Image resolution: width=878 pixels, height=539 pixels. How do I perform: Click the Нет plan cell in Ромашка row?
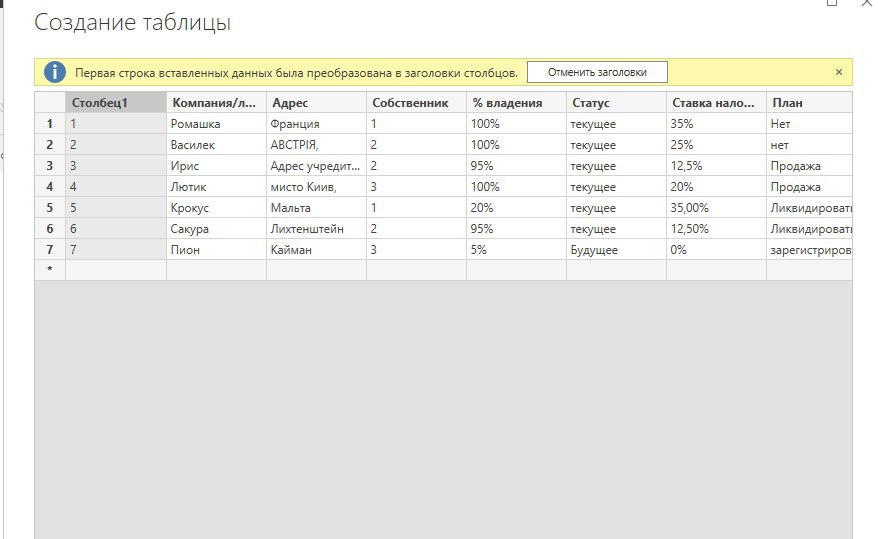(810, 124)
